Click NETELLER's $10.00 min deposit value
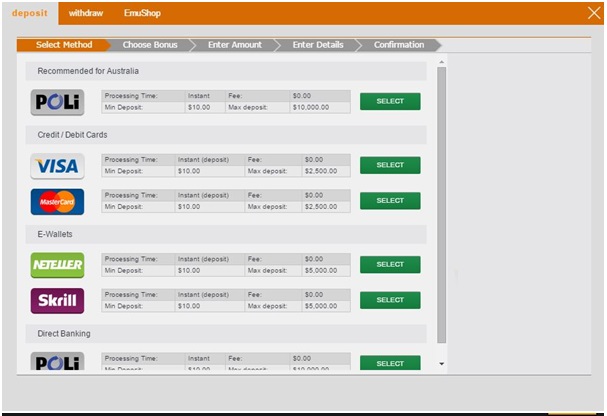Viewport: 607px width, 416px height. click(189, 270)
